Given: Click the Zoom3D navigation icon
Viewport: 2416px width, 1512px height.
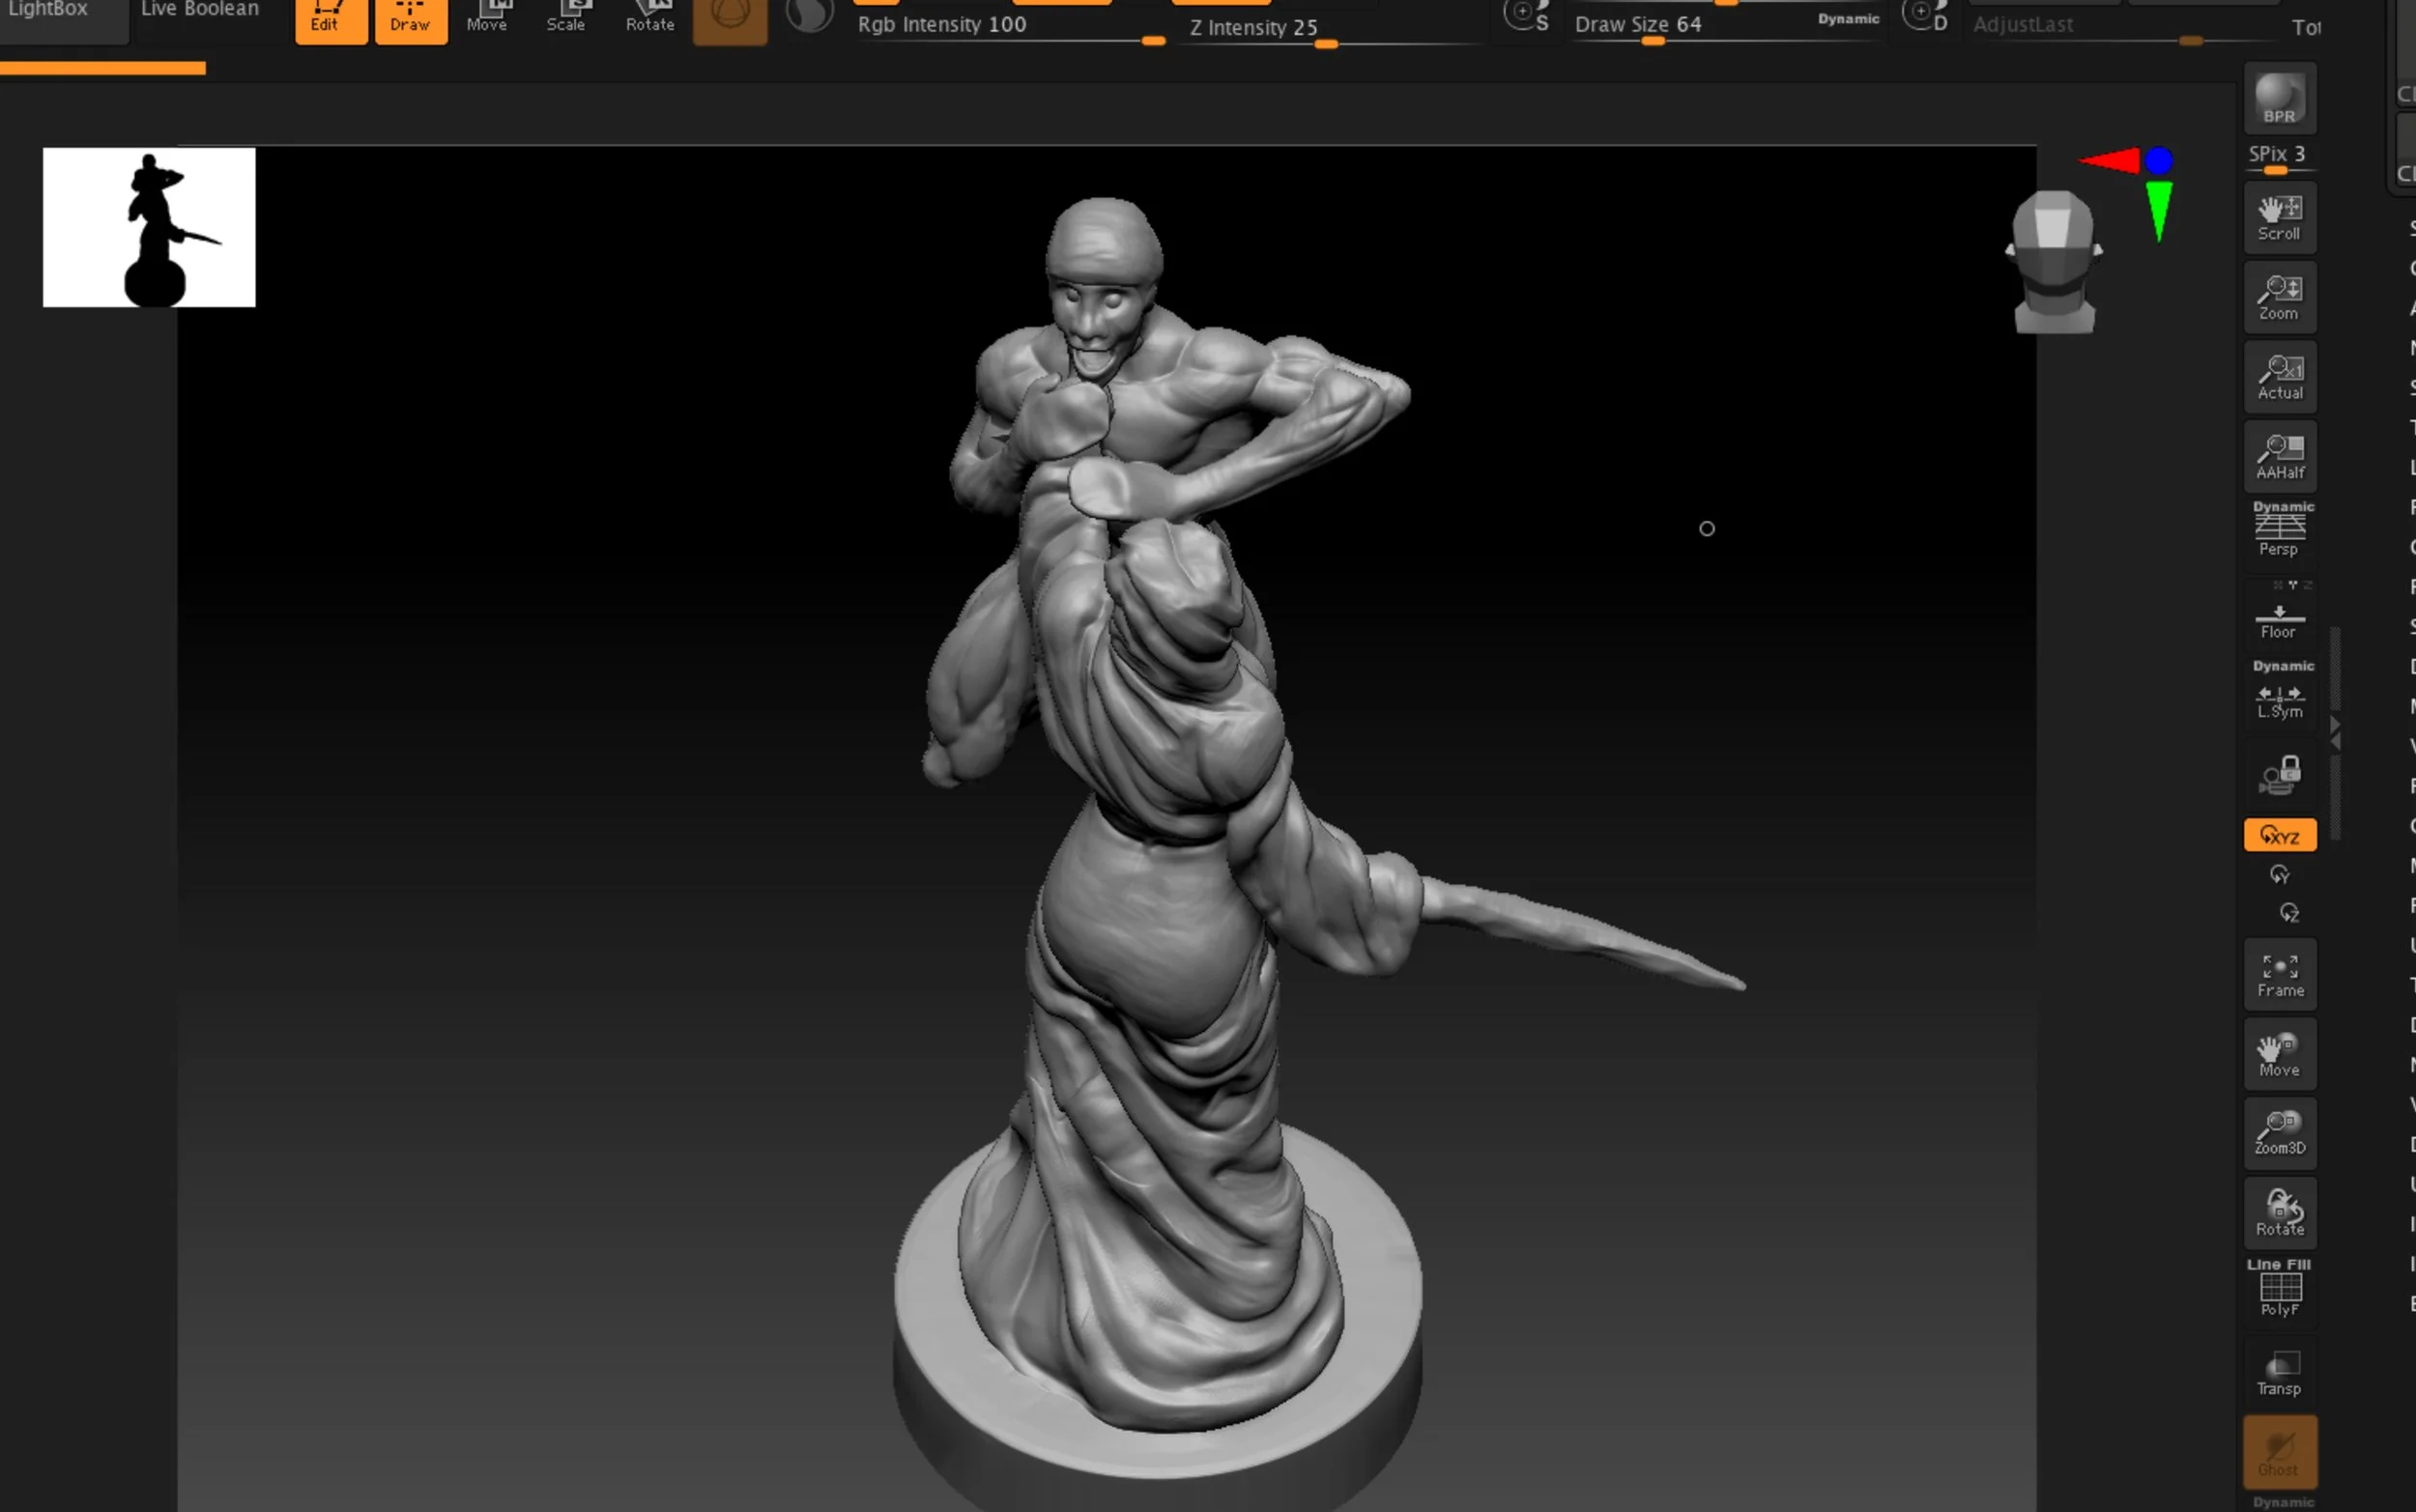Looking at the screenshot, I should 2279,1133.
